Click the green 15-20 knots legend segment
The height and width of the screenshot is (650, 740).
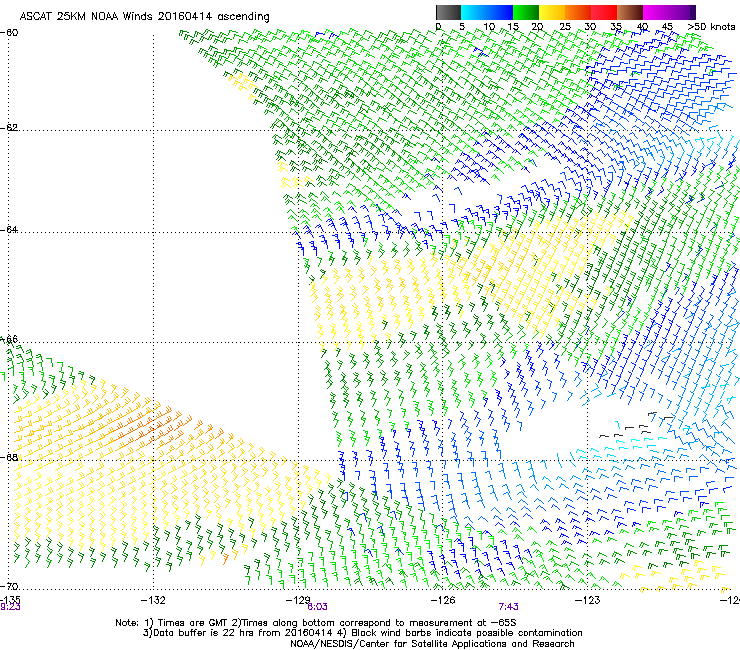(526, 12)
